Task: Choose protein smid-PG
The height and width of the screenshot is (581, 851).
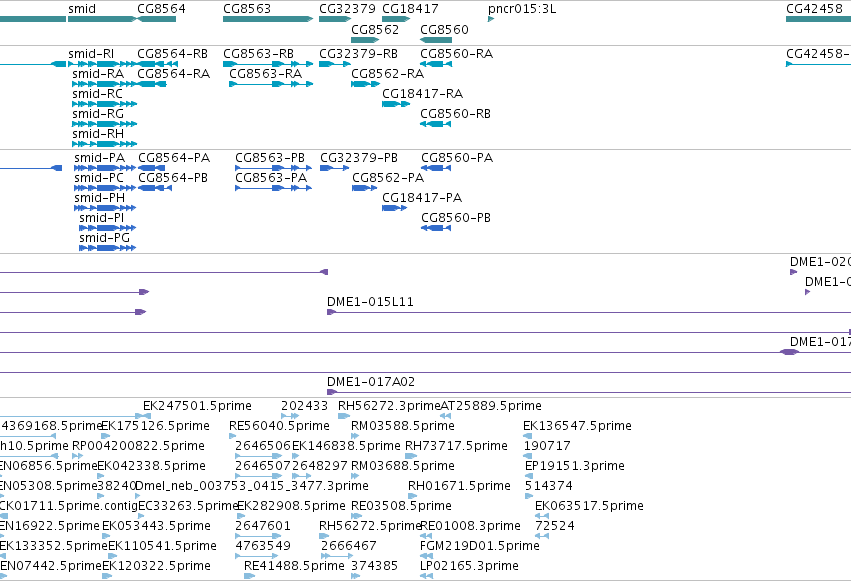Action: click(105, 238)
